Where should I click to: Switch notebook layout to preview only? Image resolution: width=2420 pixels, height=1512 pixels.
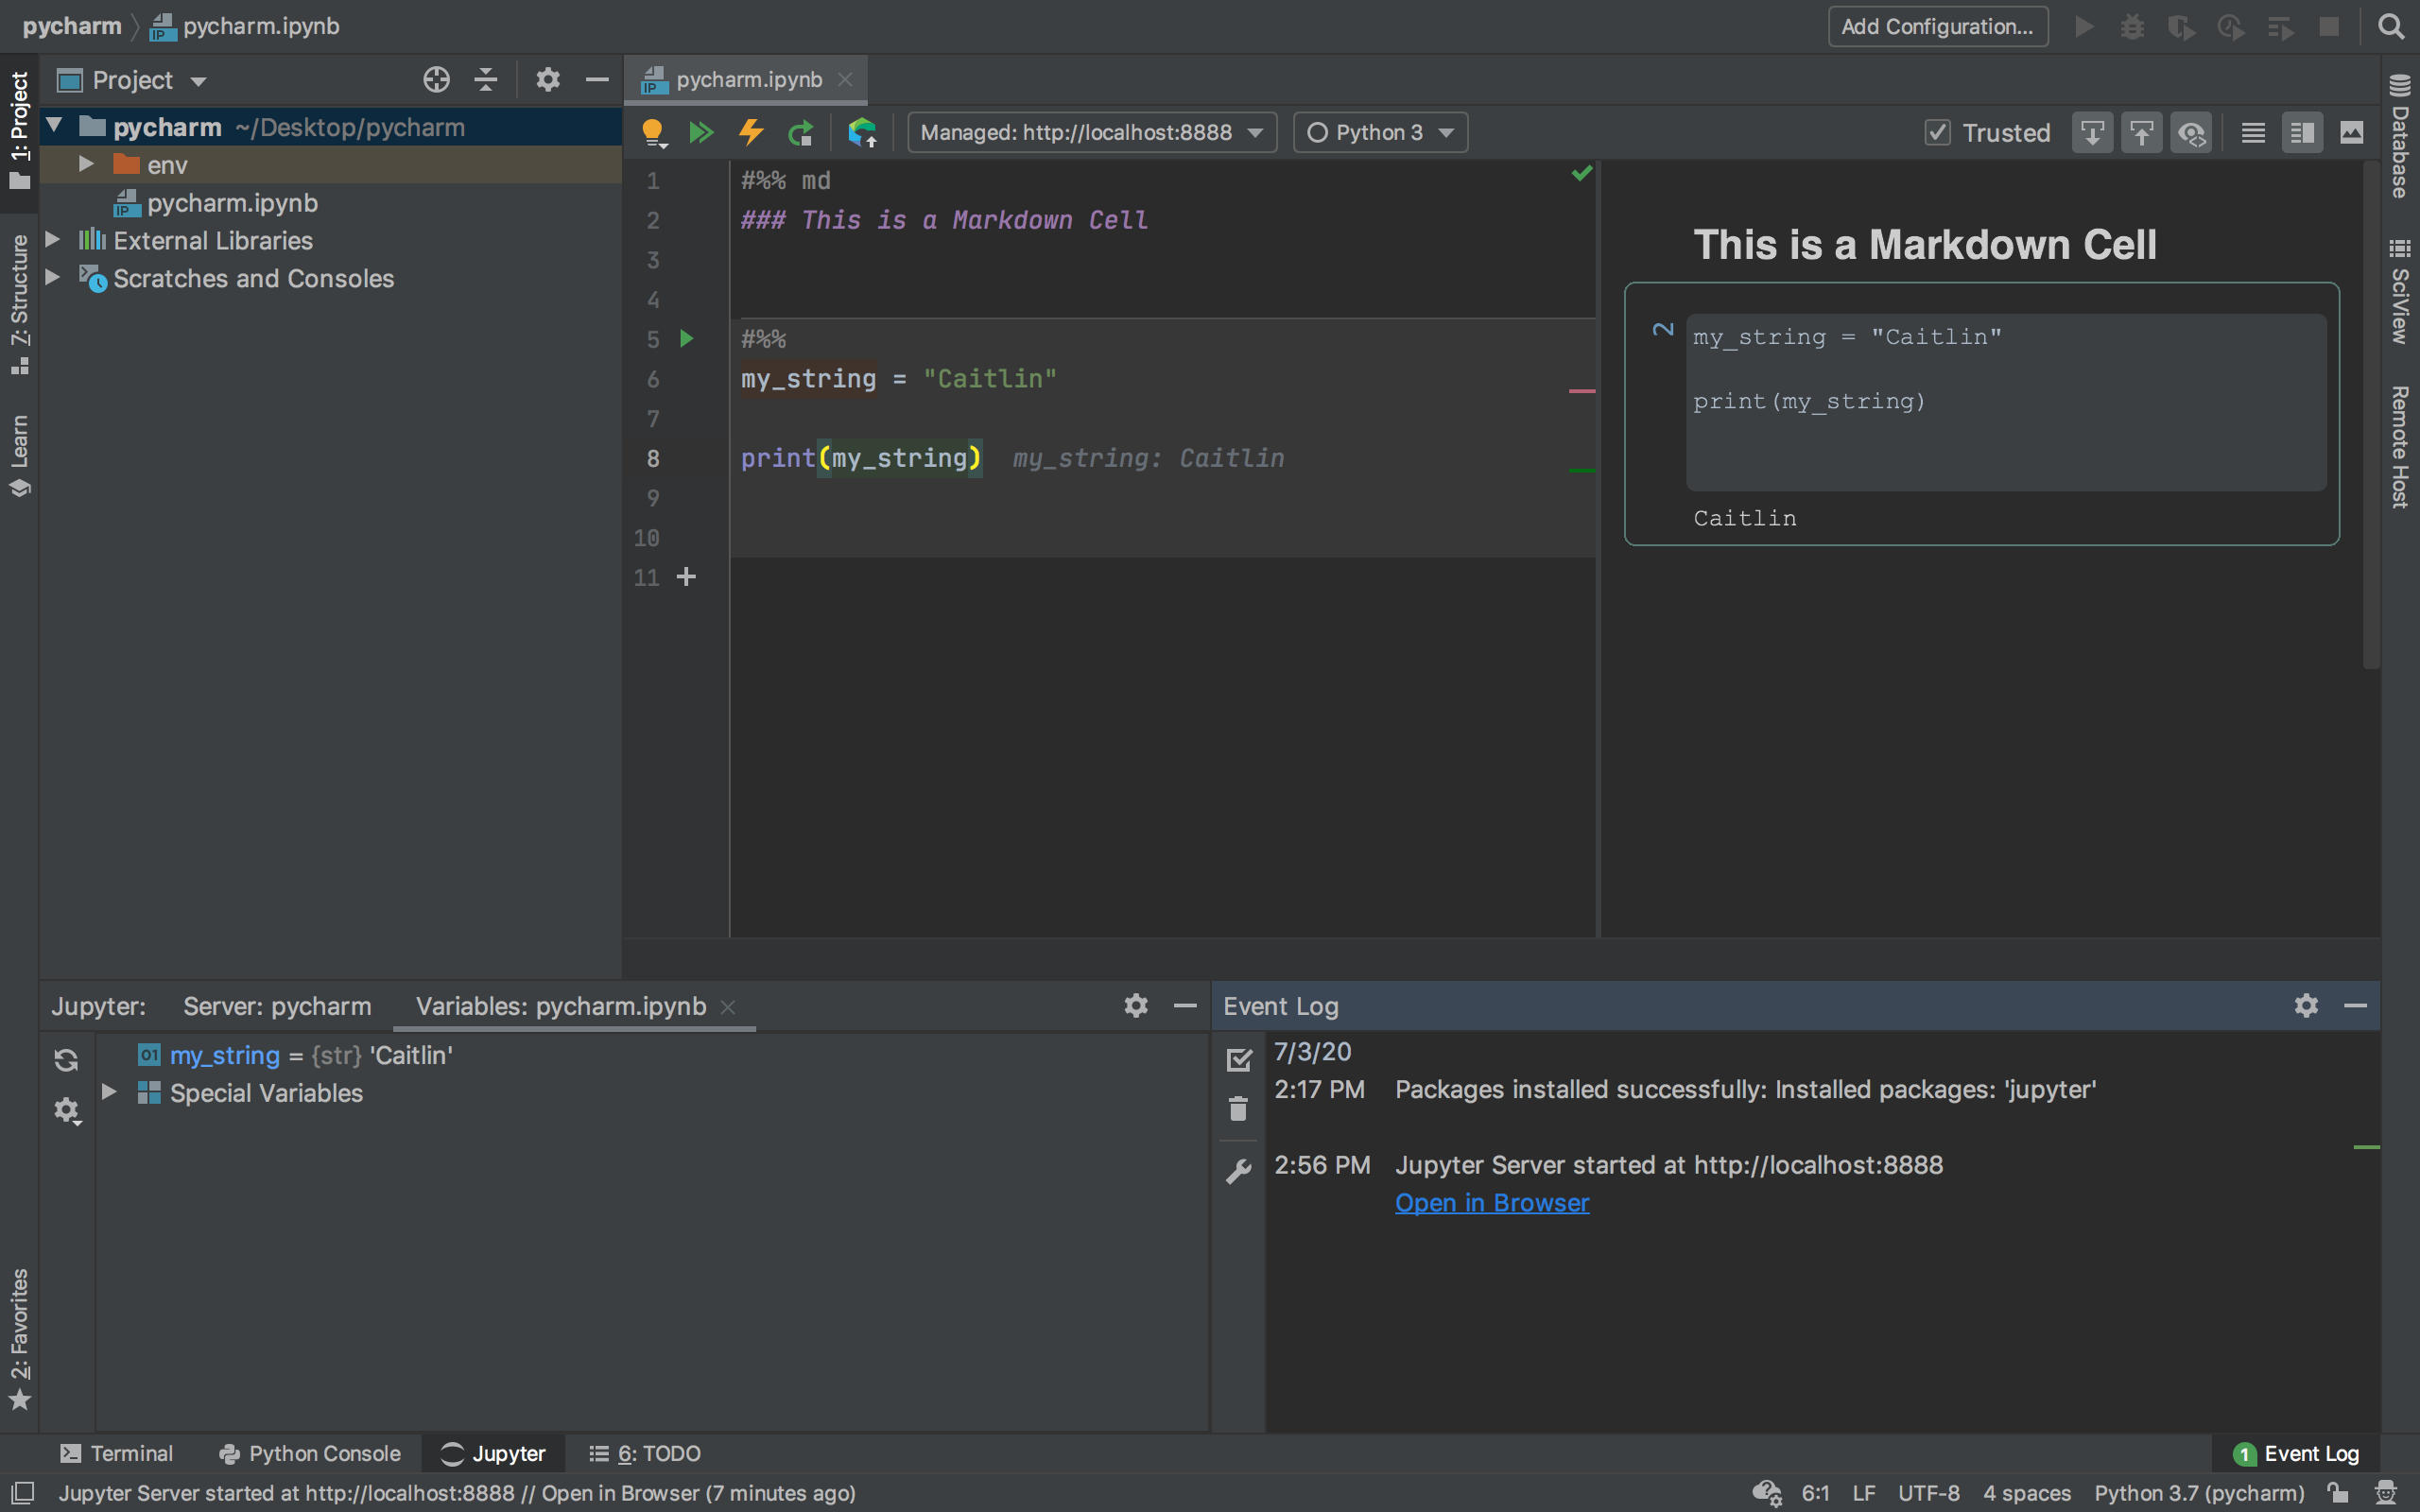pyautogui.click(x=2350, y=131)
